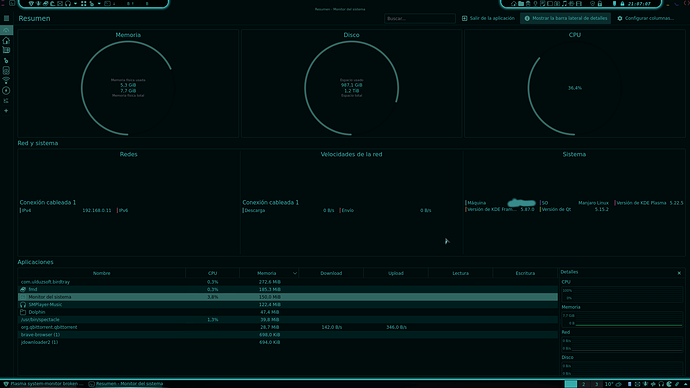Viewport: 690px width, 388px height.
Task: Click the Pac-Man icon in bottom tray
Action: pyautogui.click(x=669, y=384)
